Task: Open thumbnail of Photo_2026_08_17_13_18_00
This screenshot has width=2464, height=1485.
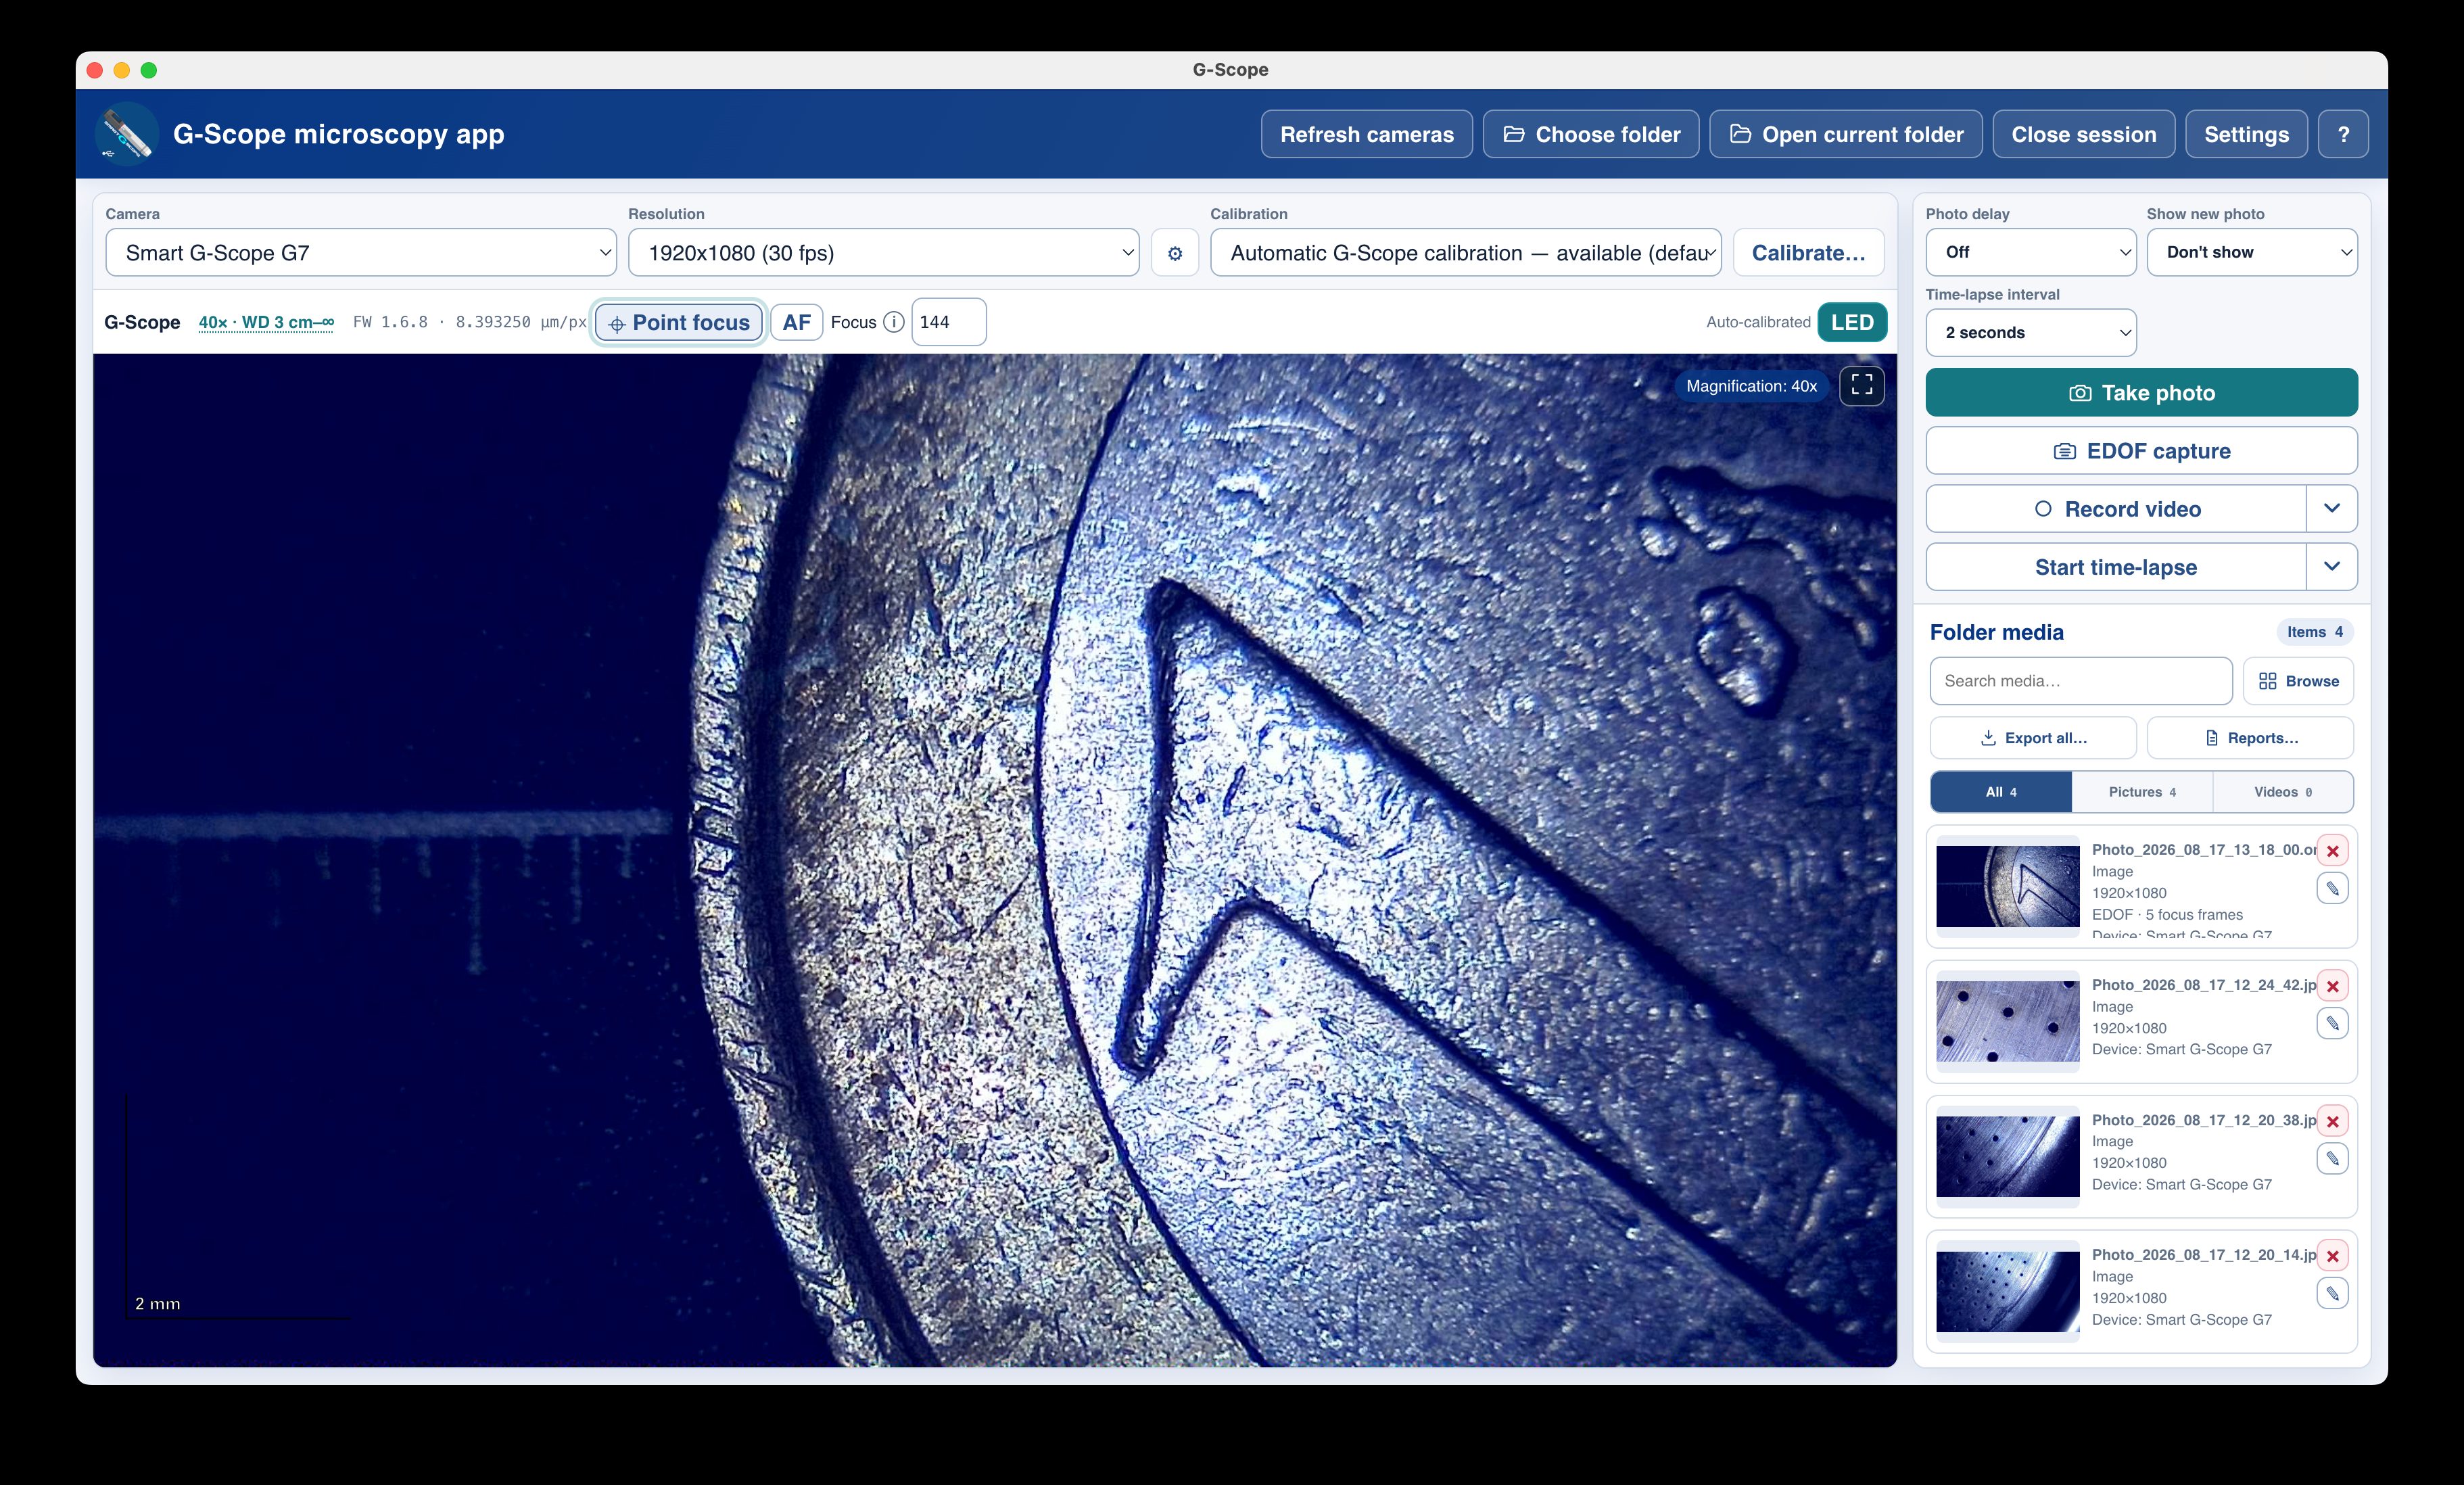Action: pyautogui.click(x=2008, y=886)
